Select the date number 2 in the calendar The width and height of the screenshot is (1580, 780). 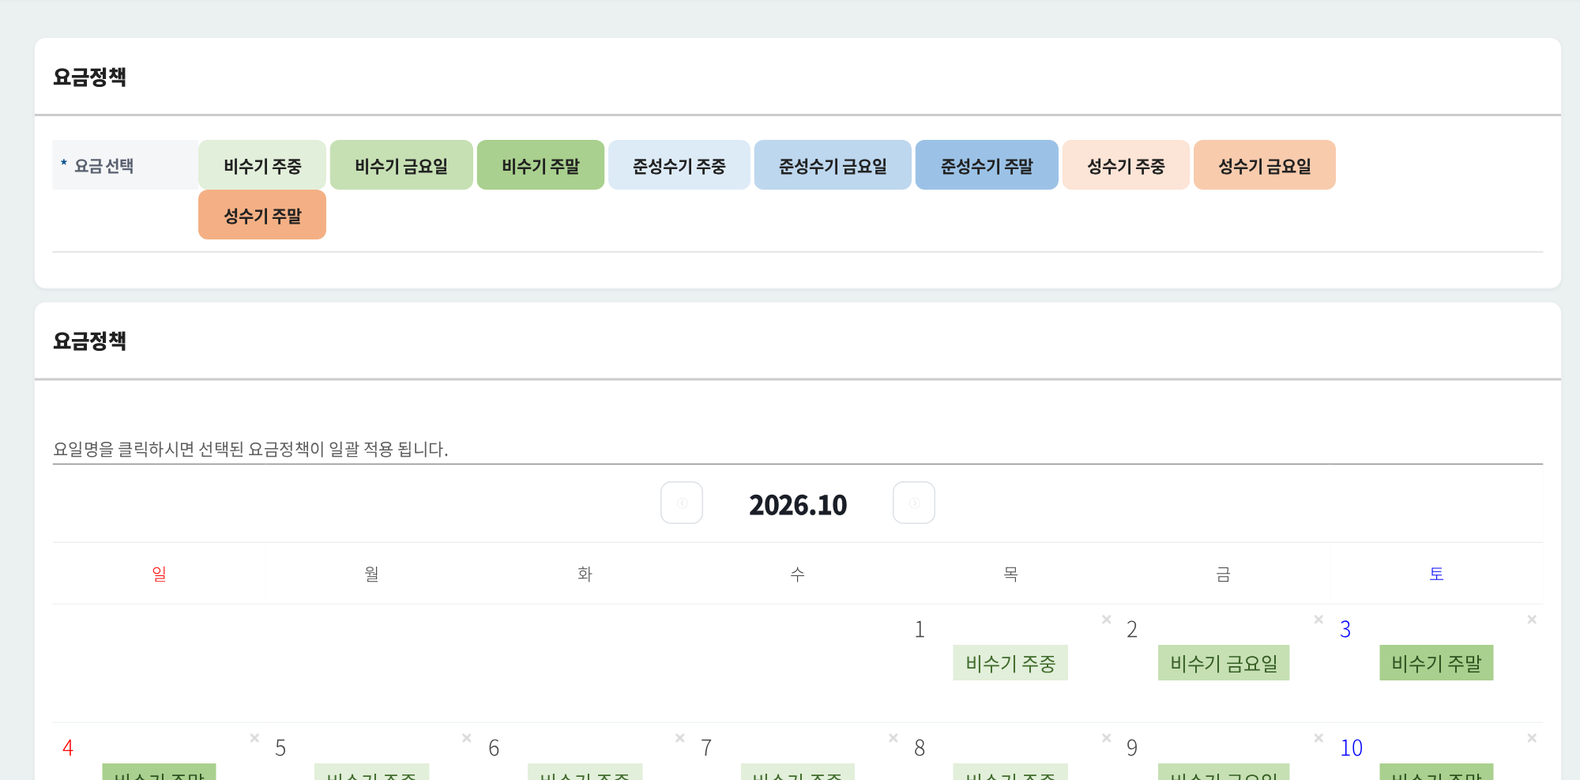tap(1132, 630)
